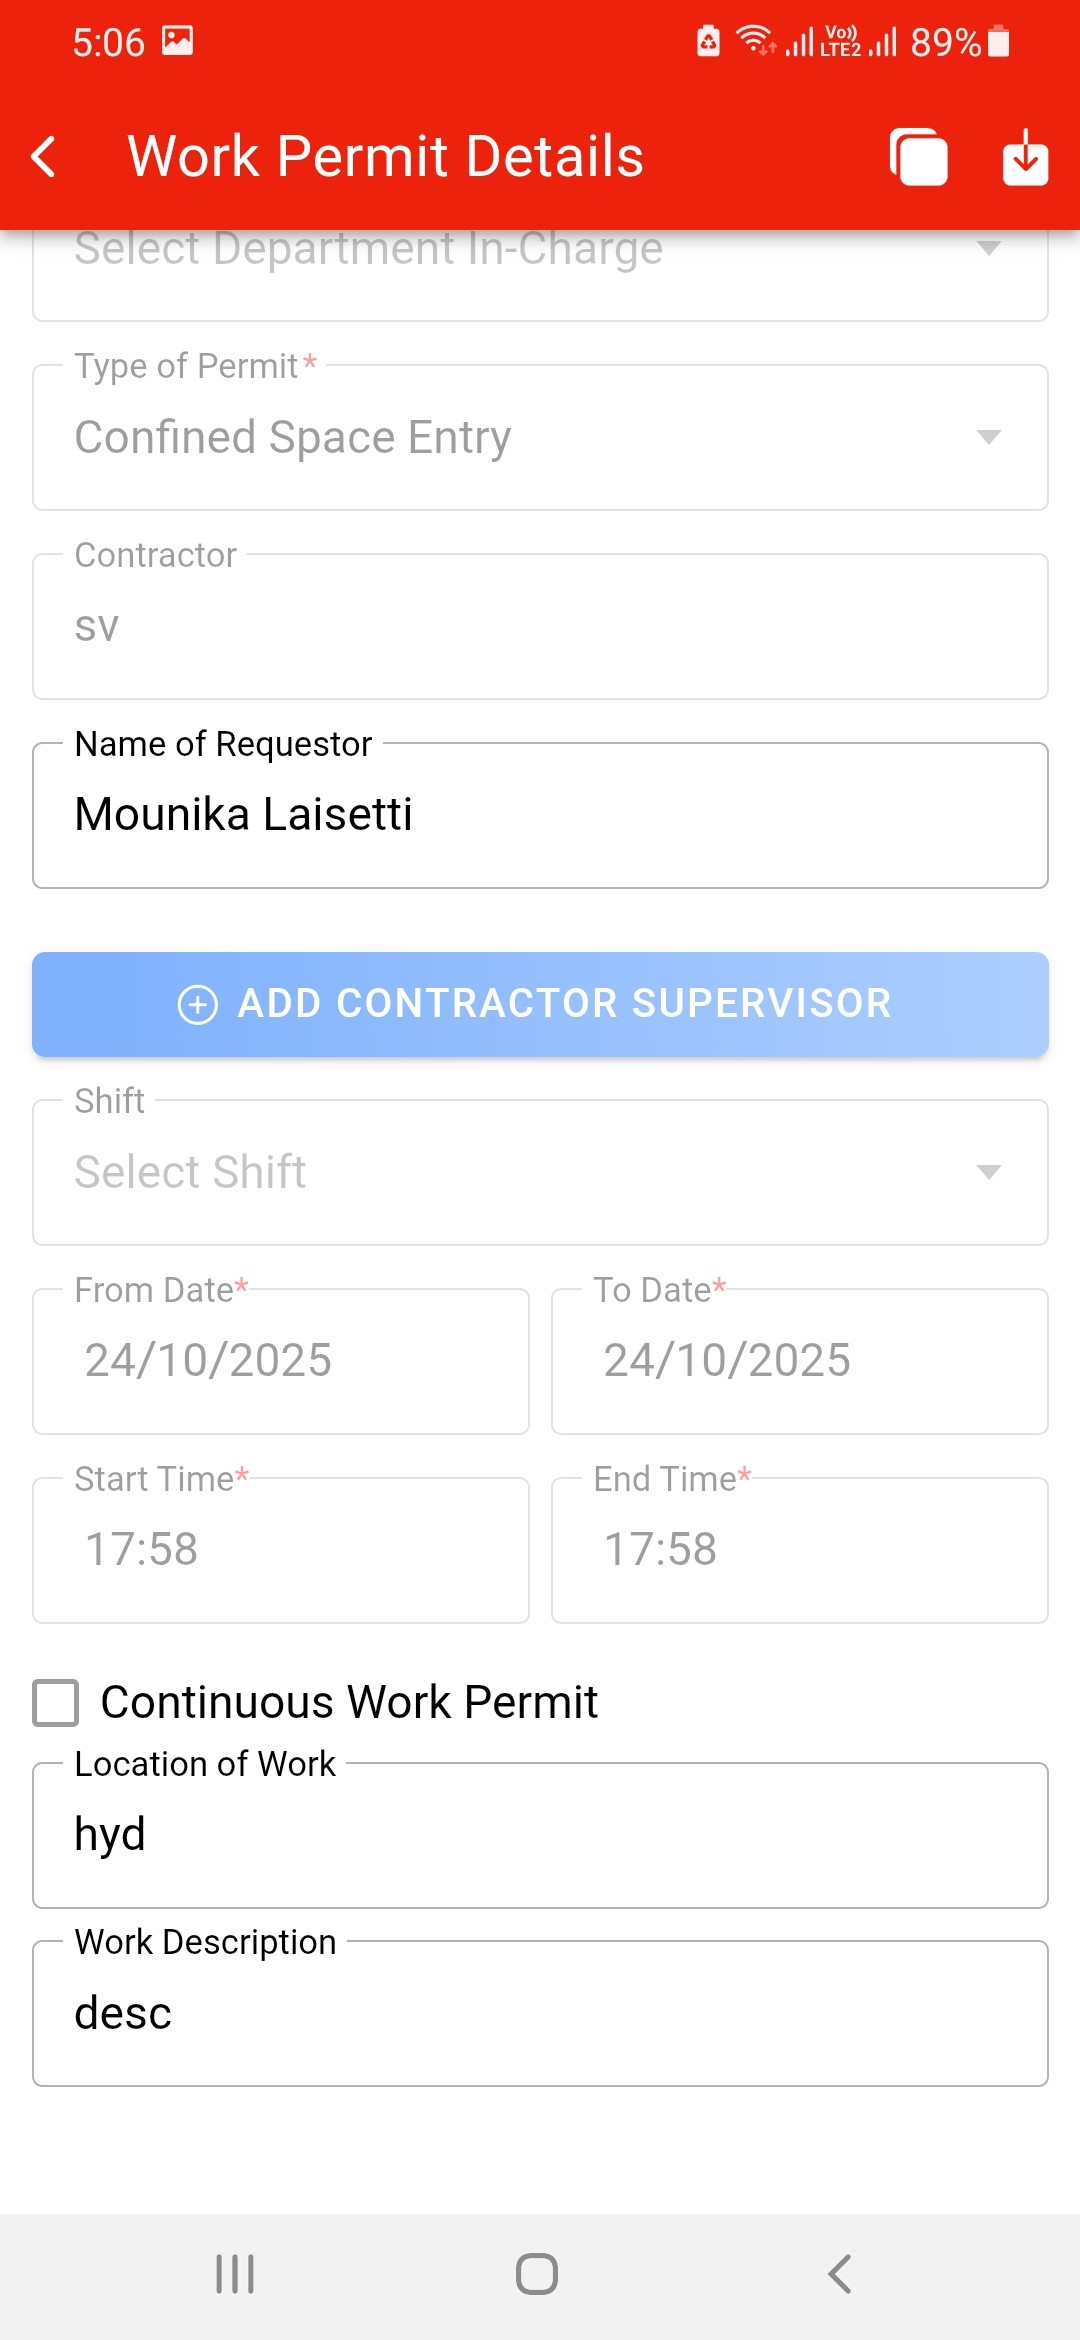Set the End Time field

click(x=799, y=1550)
